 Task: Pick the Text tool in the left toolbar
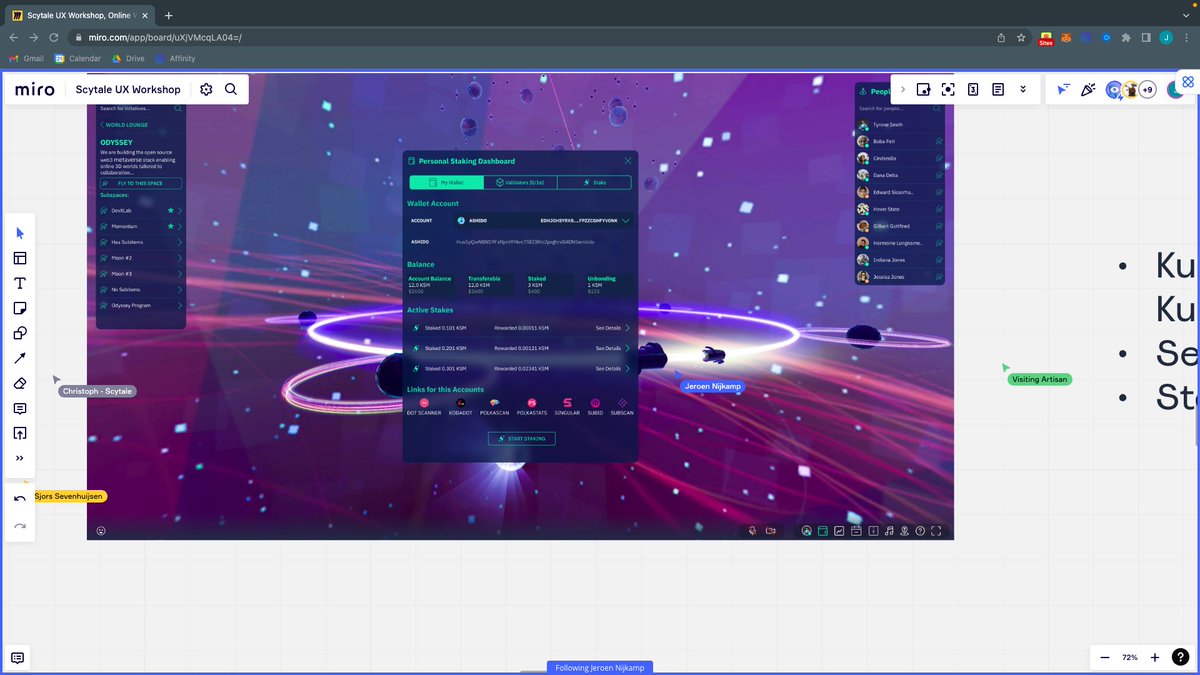20,283
